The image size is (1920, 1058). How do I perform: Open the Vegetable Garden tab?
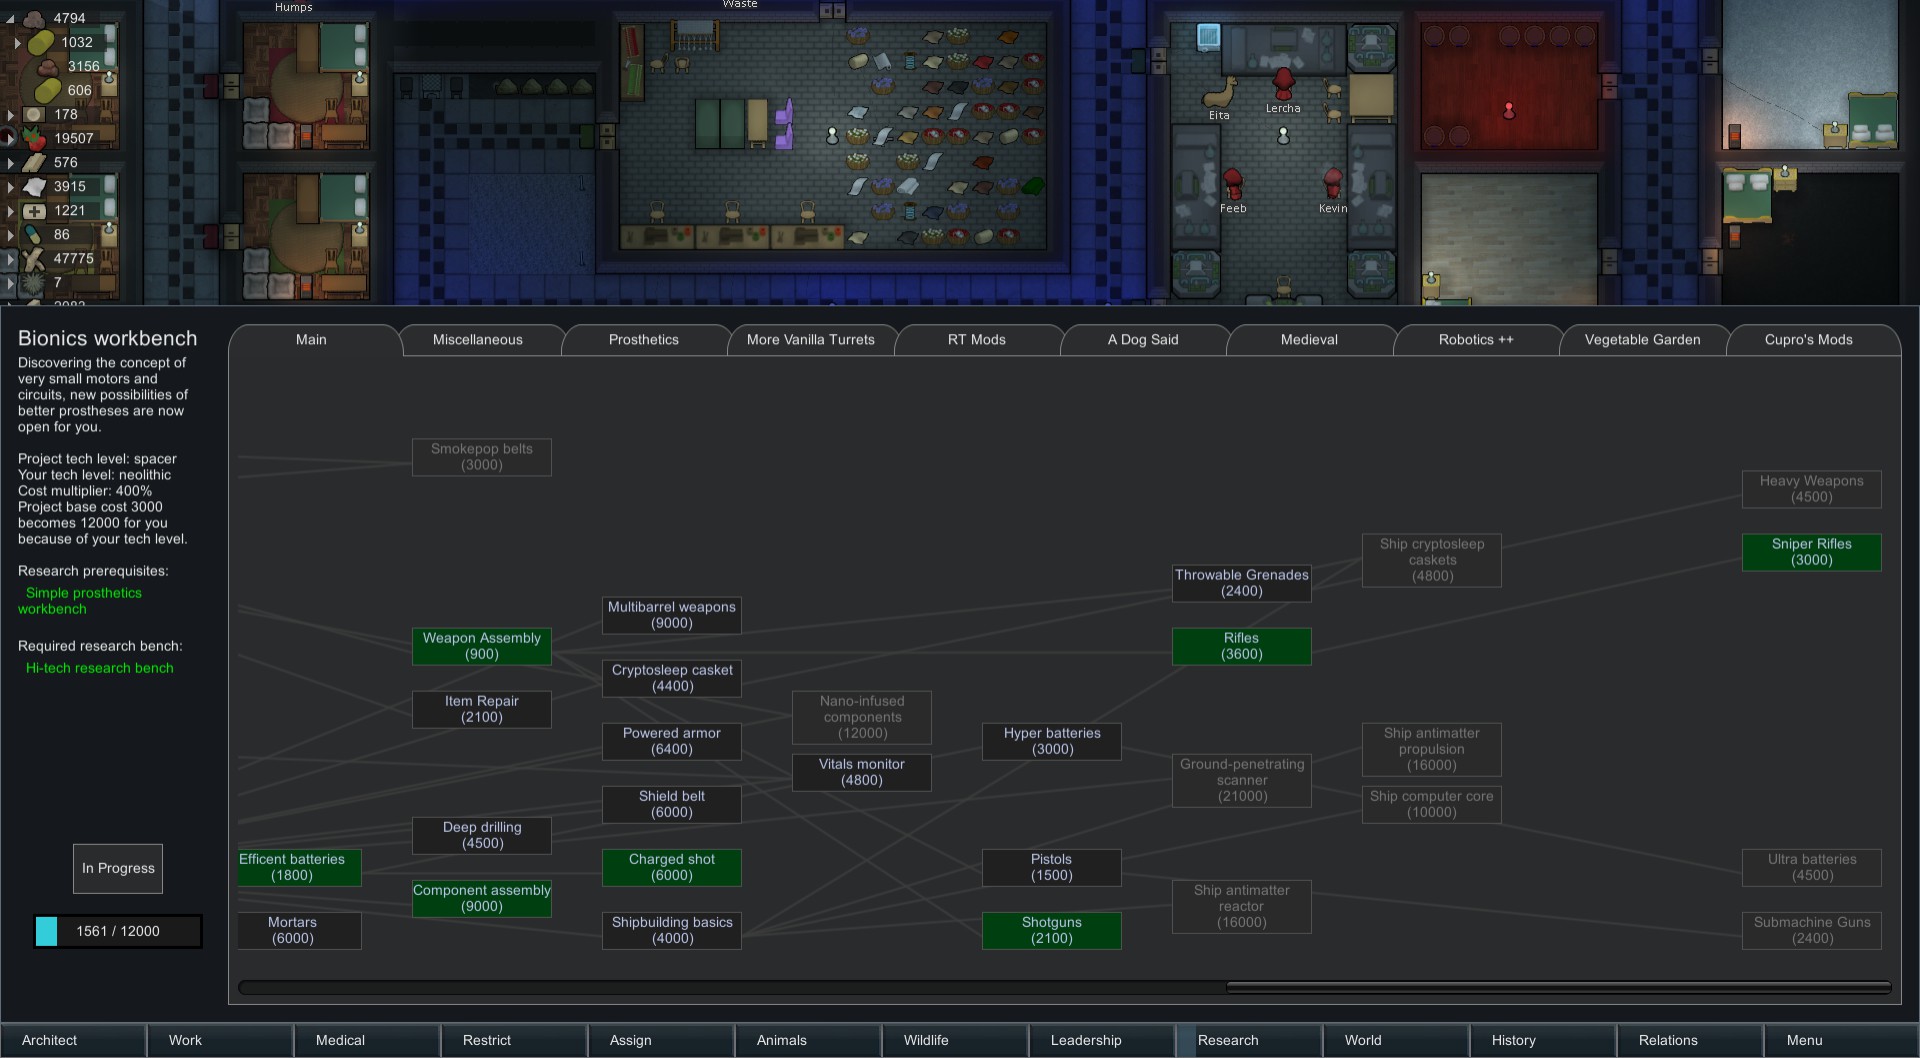(1643, 340)
